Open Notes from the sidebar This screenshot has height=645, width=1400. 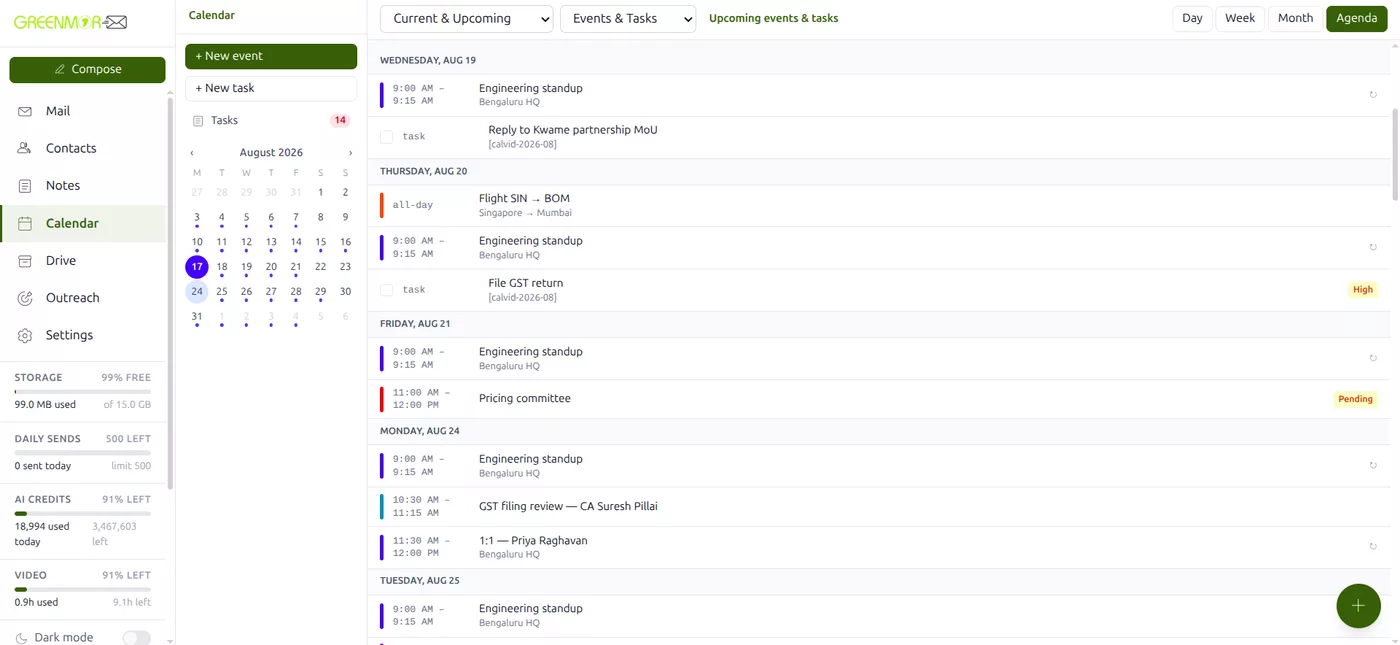pos(84,186)
